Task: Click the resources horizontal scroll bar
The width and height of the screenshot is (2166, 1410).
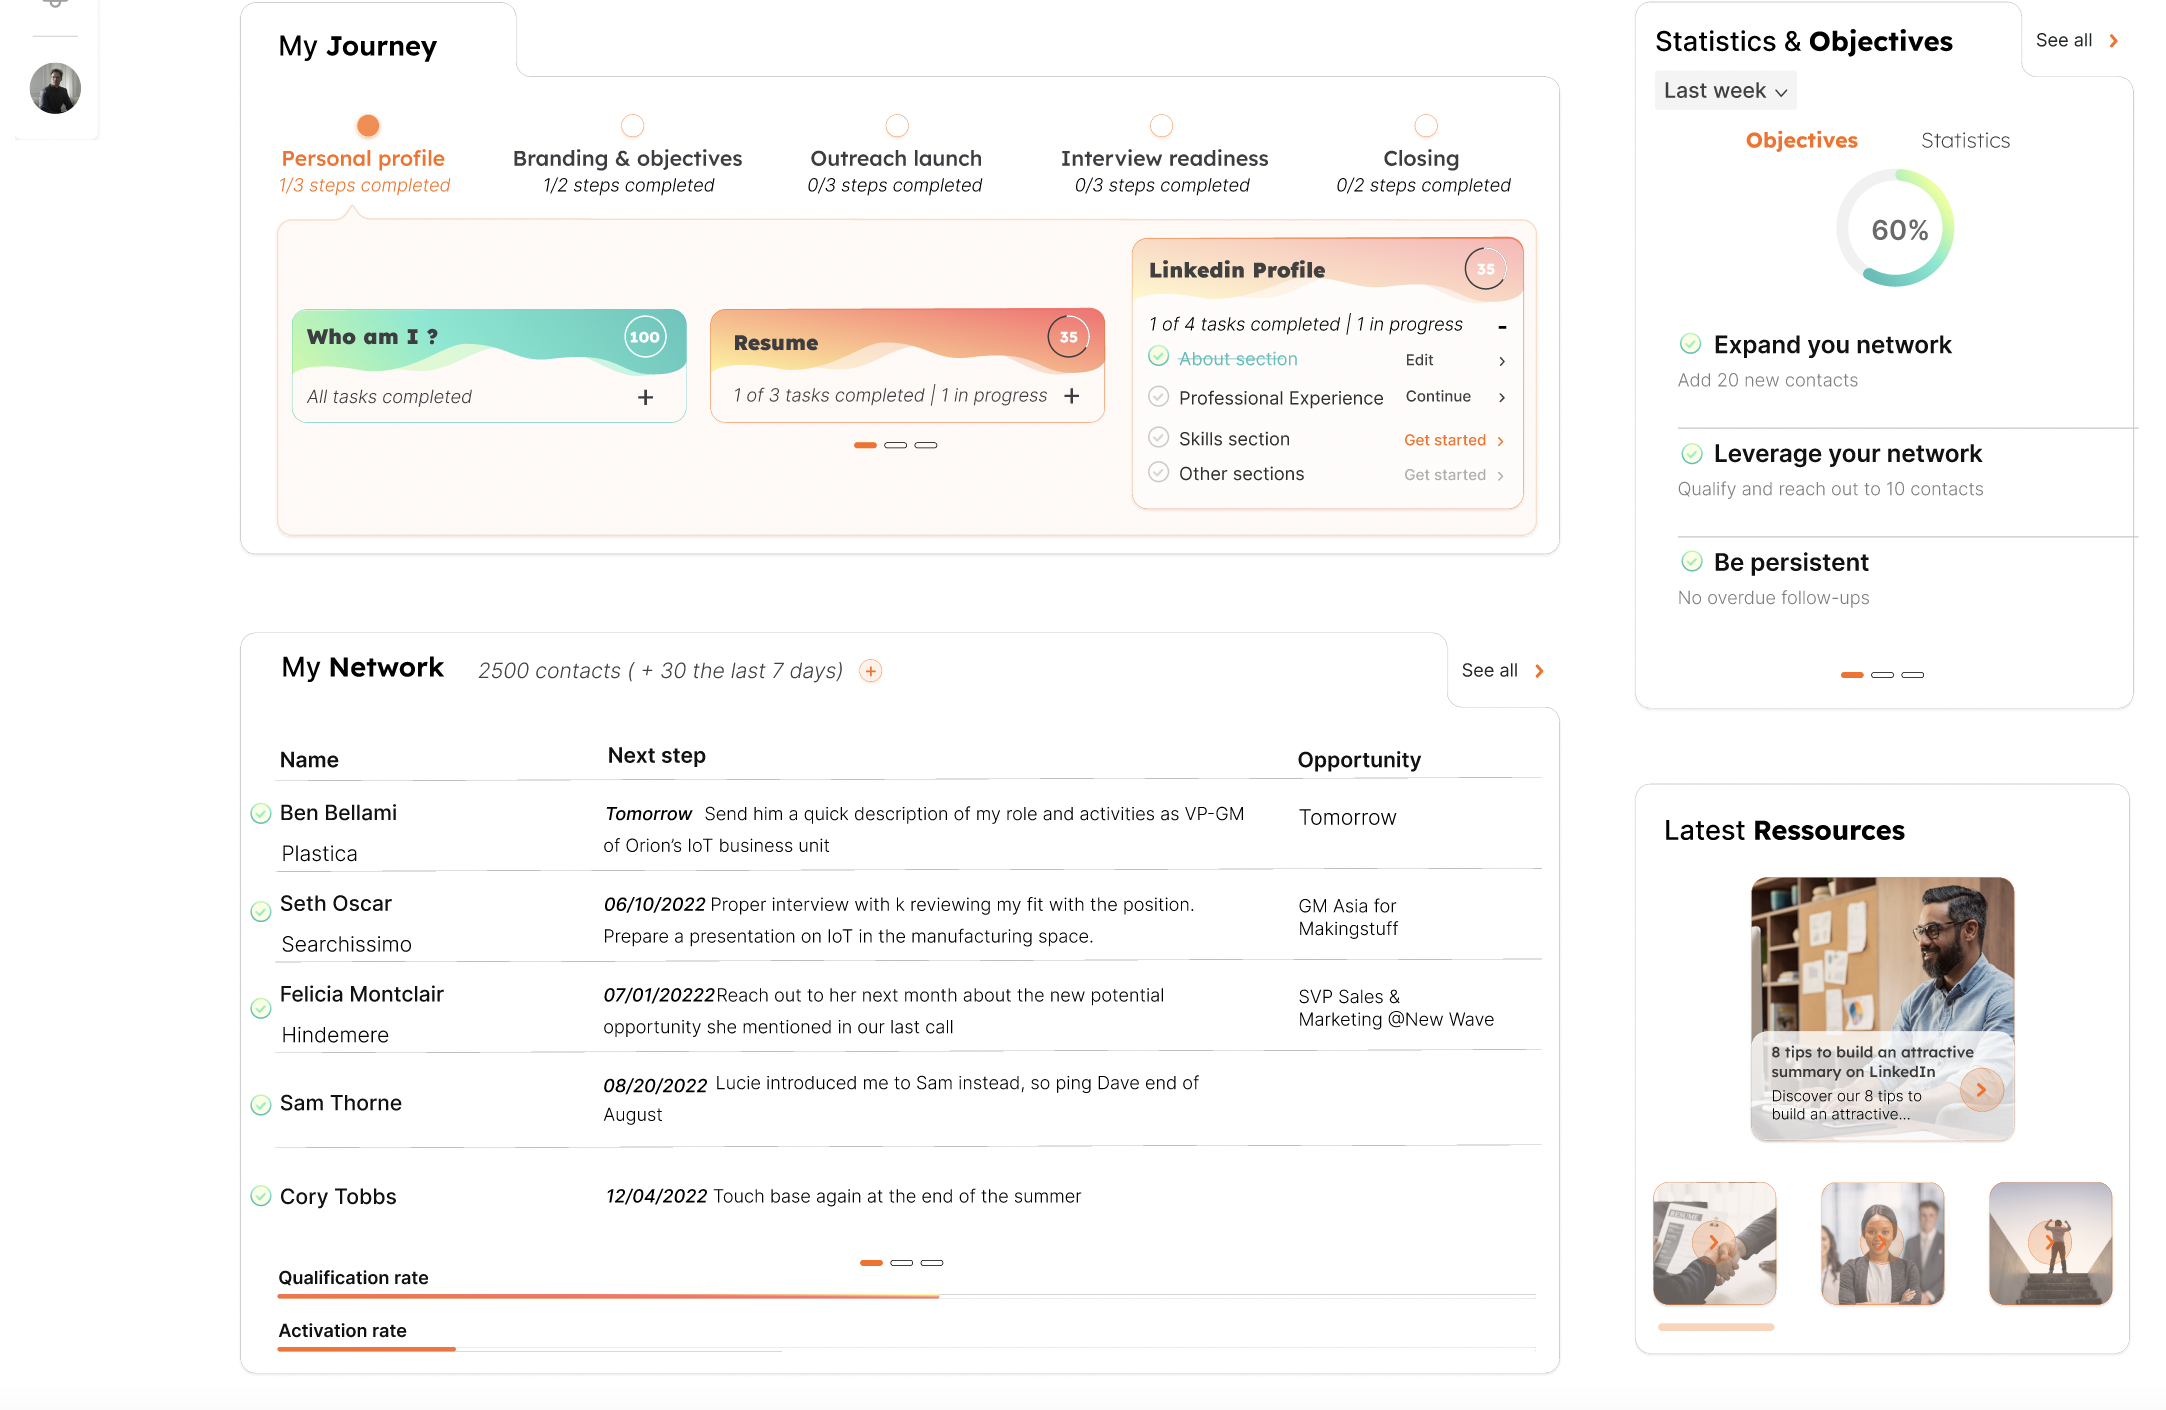Action: click(x=1716, y=1327)
